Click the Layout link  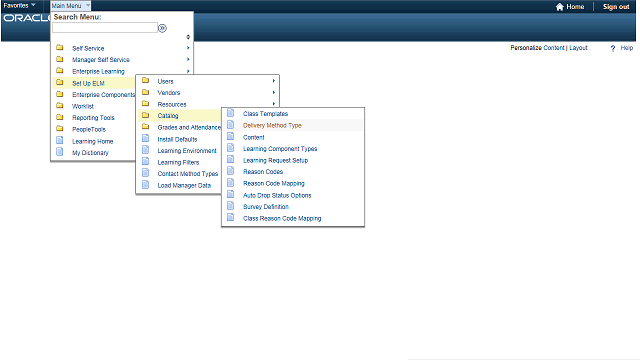click(578, 48)
